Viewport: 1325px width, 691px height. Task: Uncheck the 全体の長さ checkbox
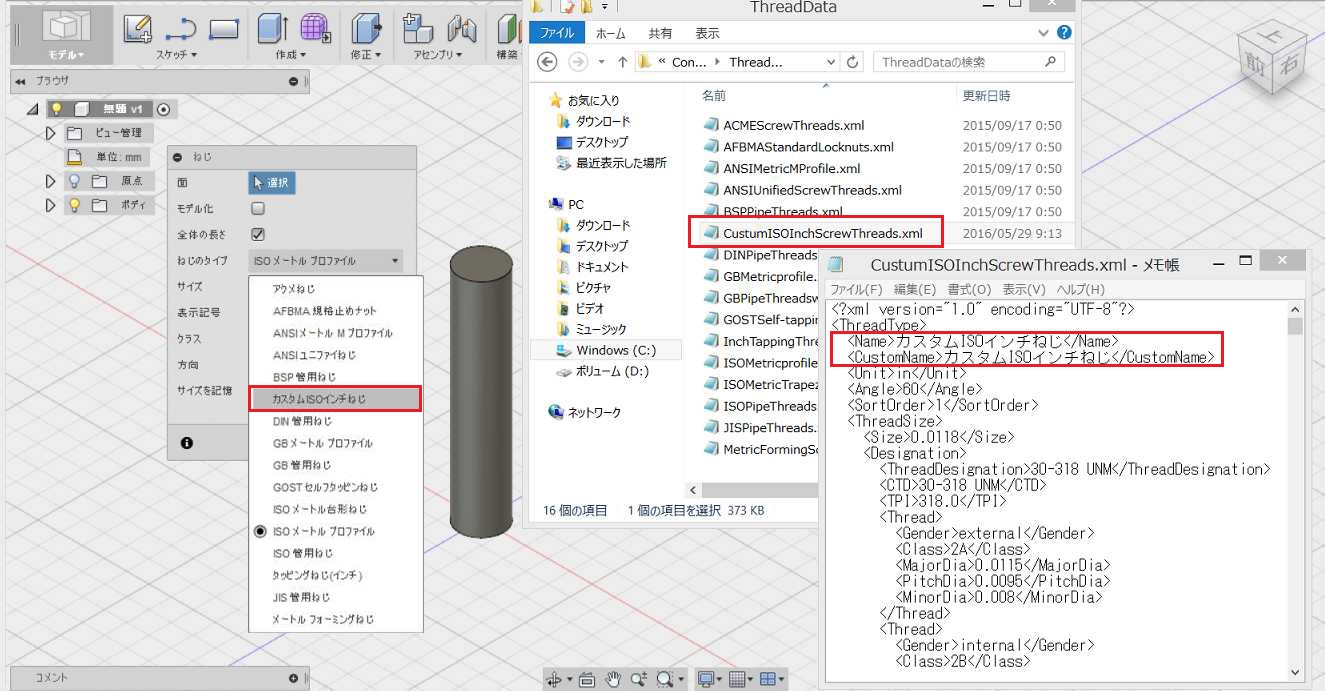[x=258, y=235]
